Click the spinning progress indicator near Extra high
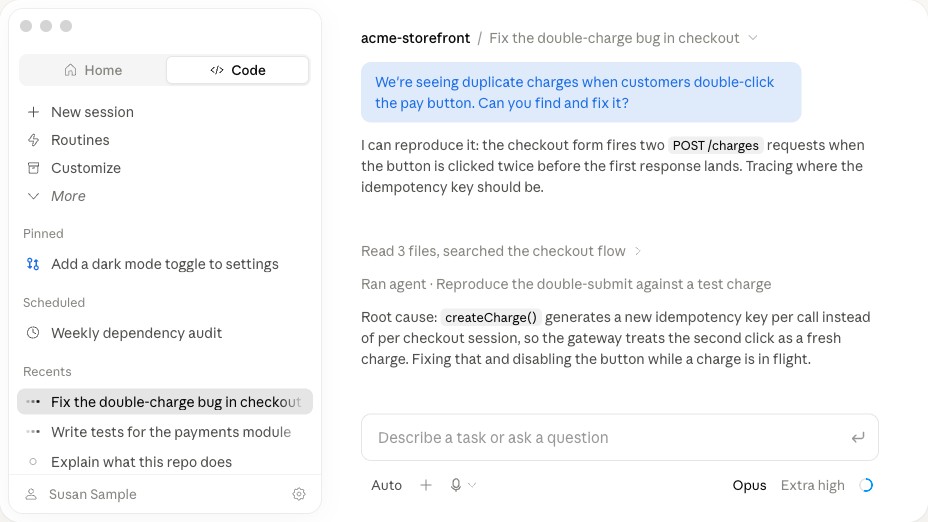 pos(866,485)
